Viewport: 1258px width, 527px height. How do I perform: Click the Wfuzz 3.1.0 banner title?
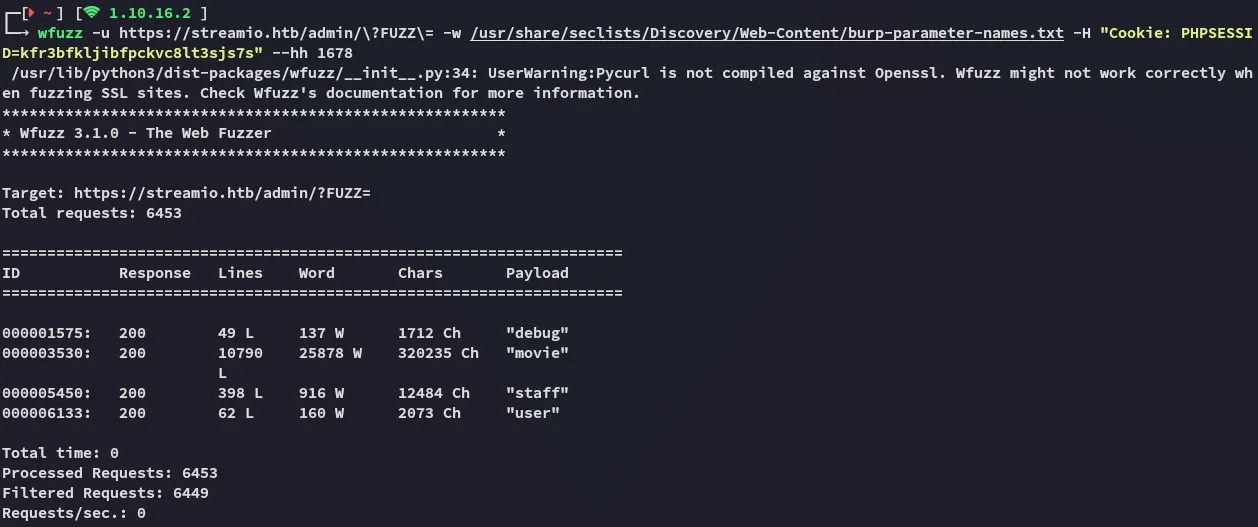145,133
